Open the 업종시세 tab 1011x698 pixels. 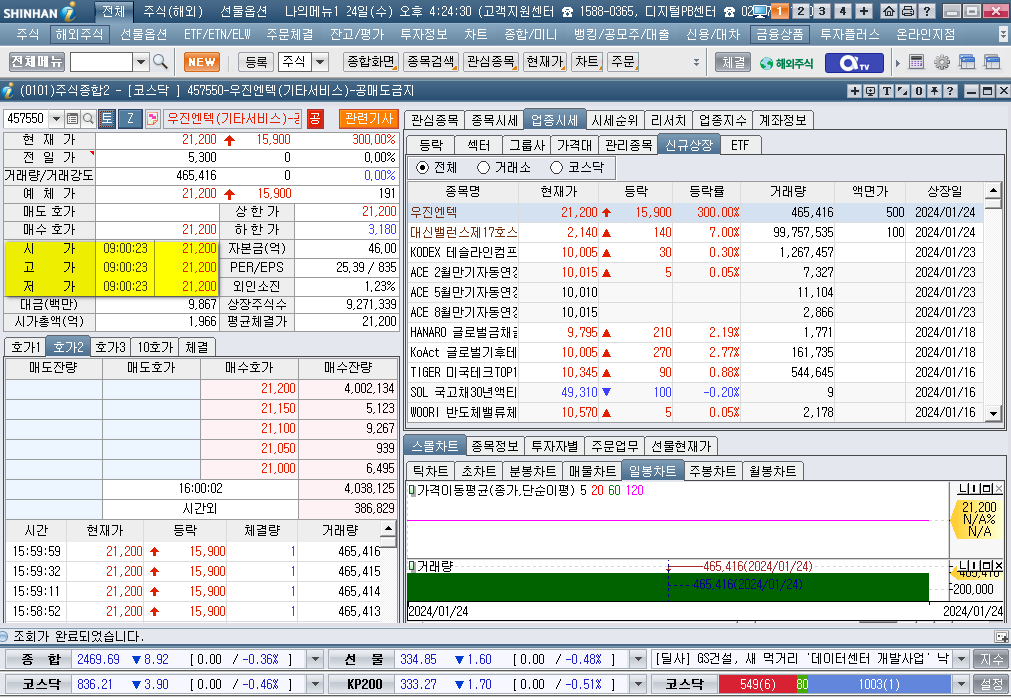click(x=554, y=120)
